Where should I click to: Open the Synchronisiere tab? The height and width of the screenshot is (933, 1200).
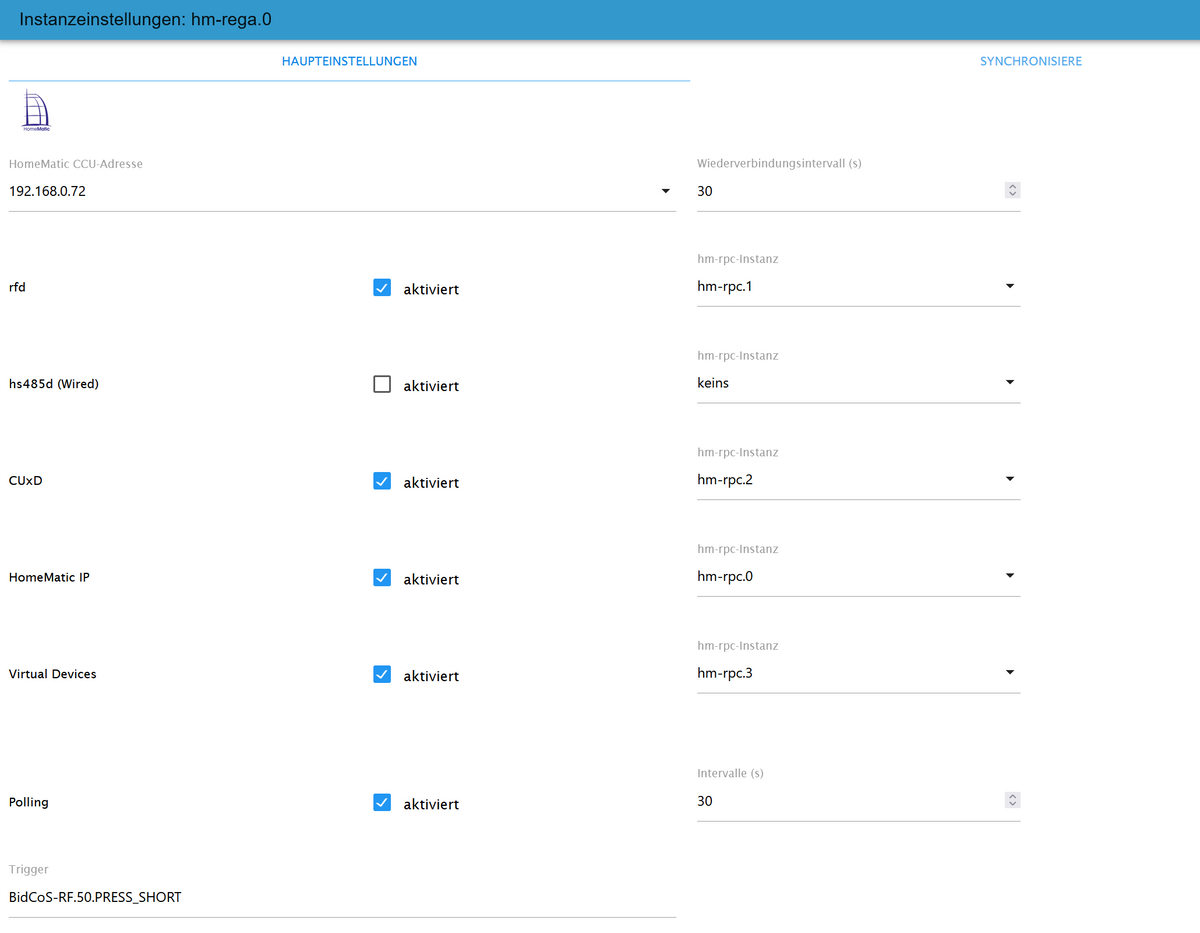(1030, 61)
